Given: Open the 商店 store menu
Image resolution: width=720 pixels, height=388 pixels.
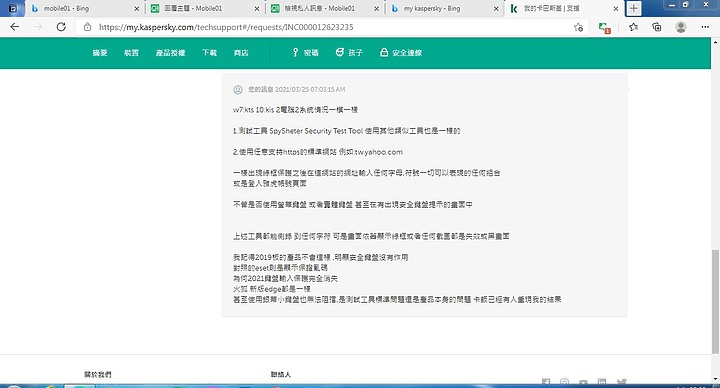Looking at the screenshot, I should [x=241, y=53].
